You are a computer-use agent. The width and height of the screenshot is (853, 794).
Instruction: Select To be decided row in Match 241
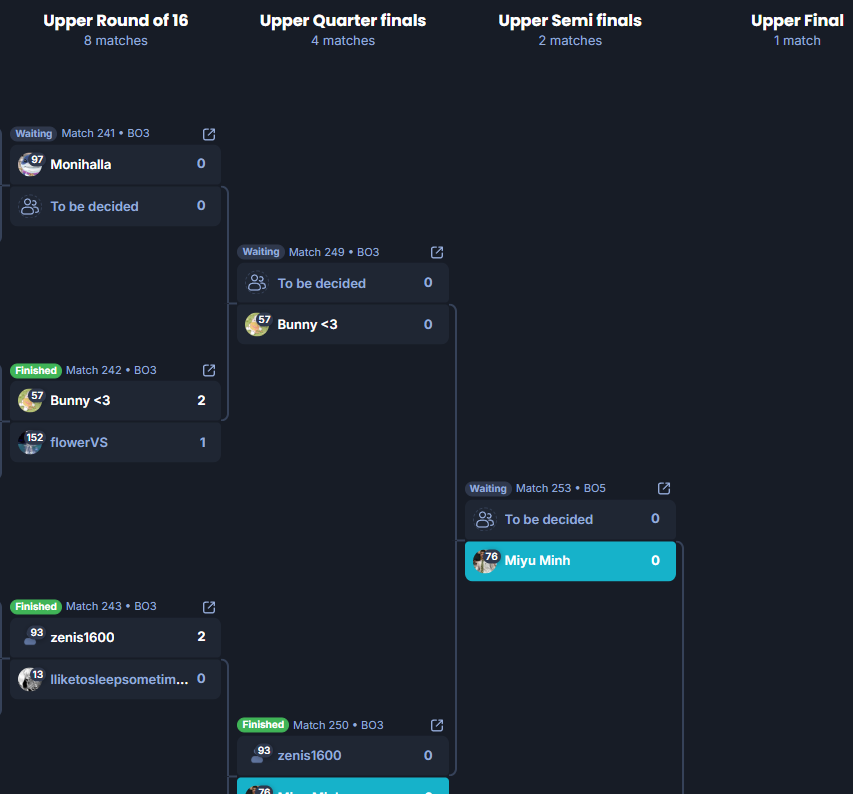click(115, 207)
